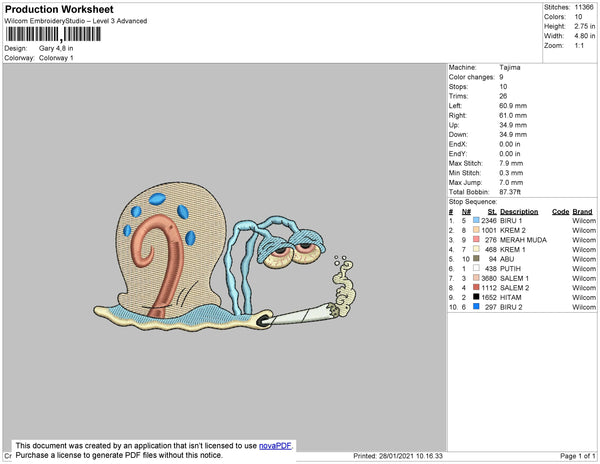
Task: Click the Stitches value 11366
Action: (x=584, y=7)
